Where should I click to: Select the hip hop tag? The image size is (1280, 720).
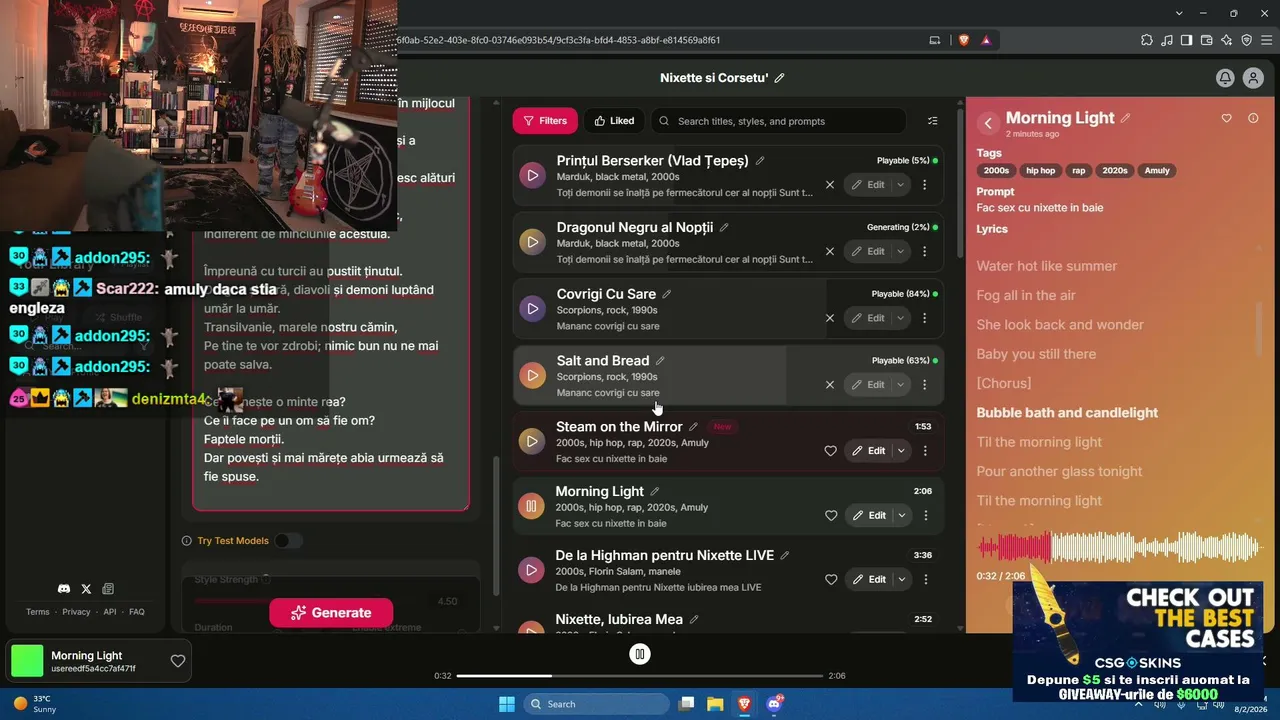[x=1040, y=171]
